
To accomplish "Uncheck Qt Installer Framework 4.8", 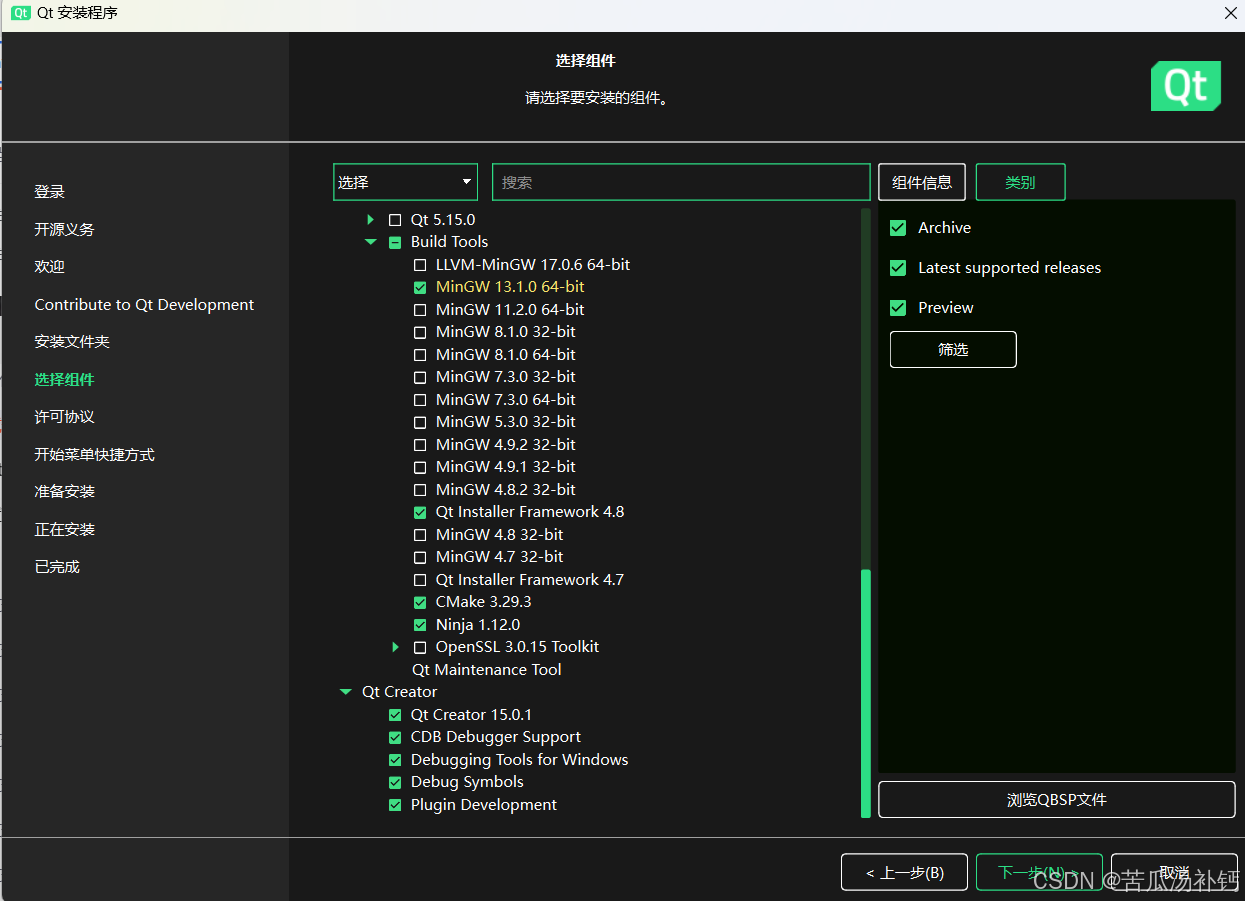I will point(420,512).
